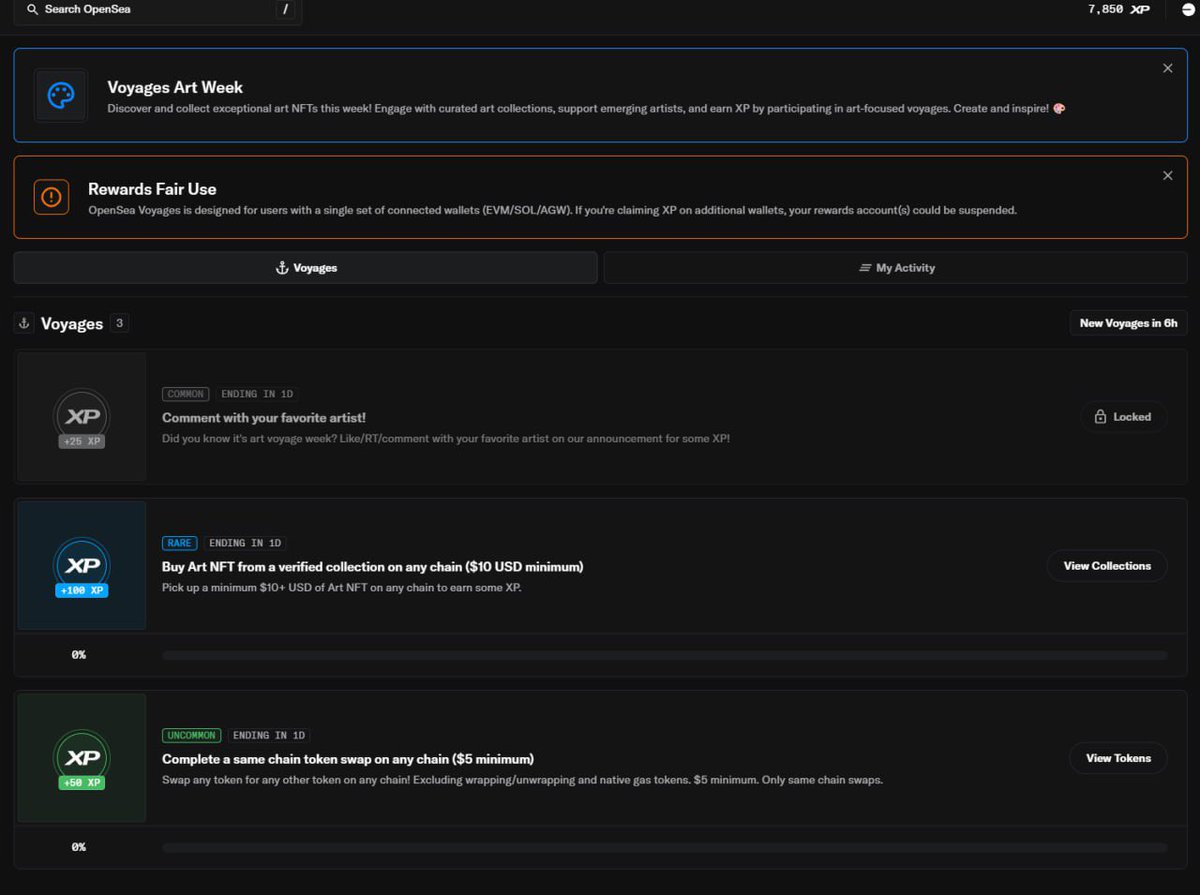This screenshot has height=895, width=1200.
Task: Click the Rewards Fair Use title
Action: pos(152,189)
